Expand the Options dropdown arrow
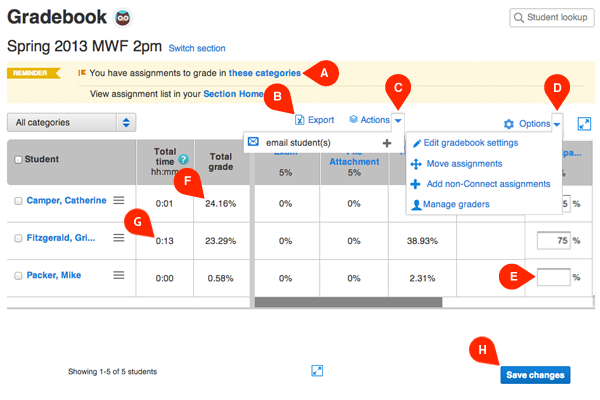Viewport: 600px width, 400px height. pyautogui.click(x=557, y=124)
